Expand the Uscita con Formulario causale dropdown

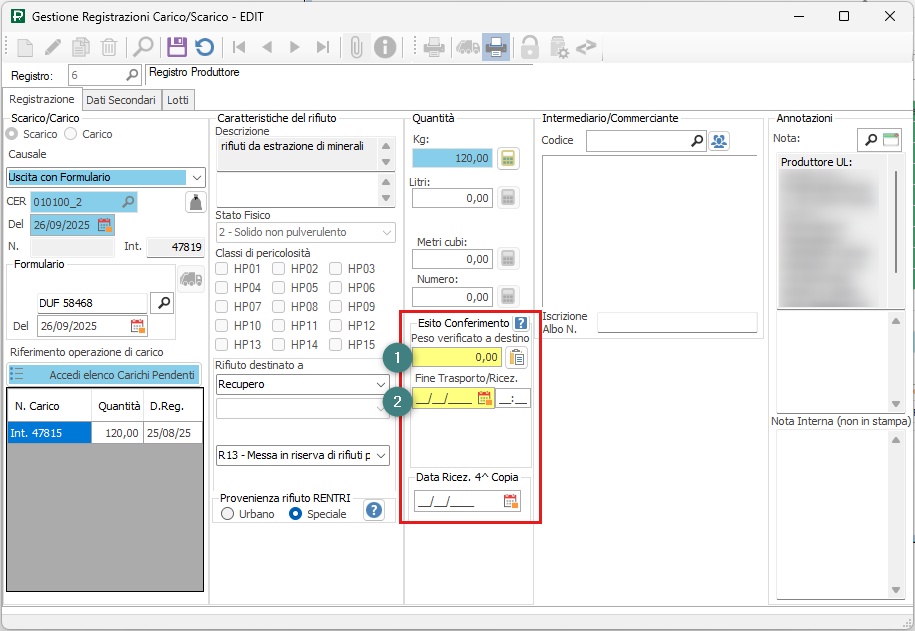(x=196, y=178)
